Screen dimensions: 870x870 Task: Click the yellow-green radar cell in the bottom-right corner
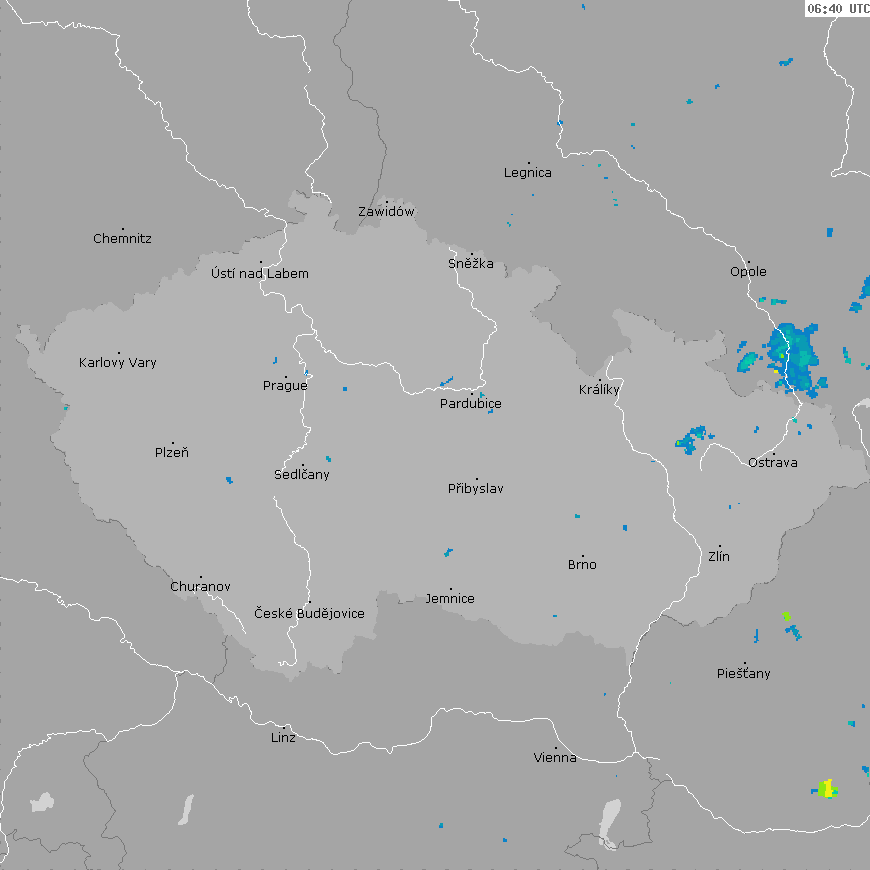pyautogui.click(x=826, y=789)
